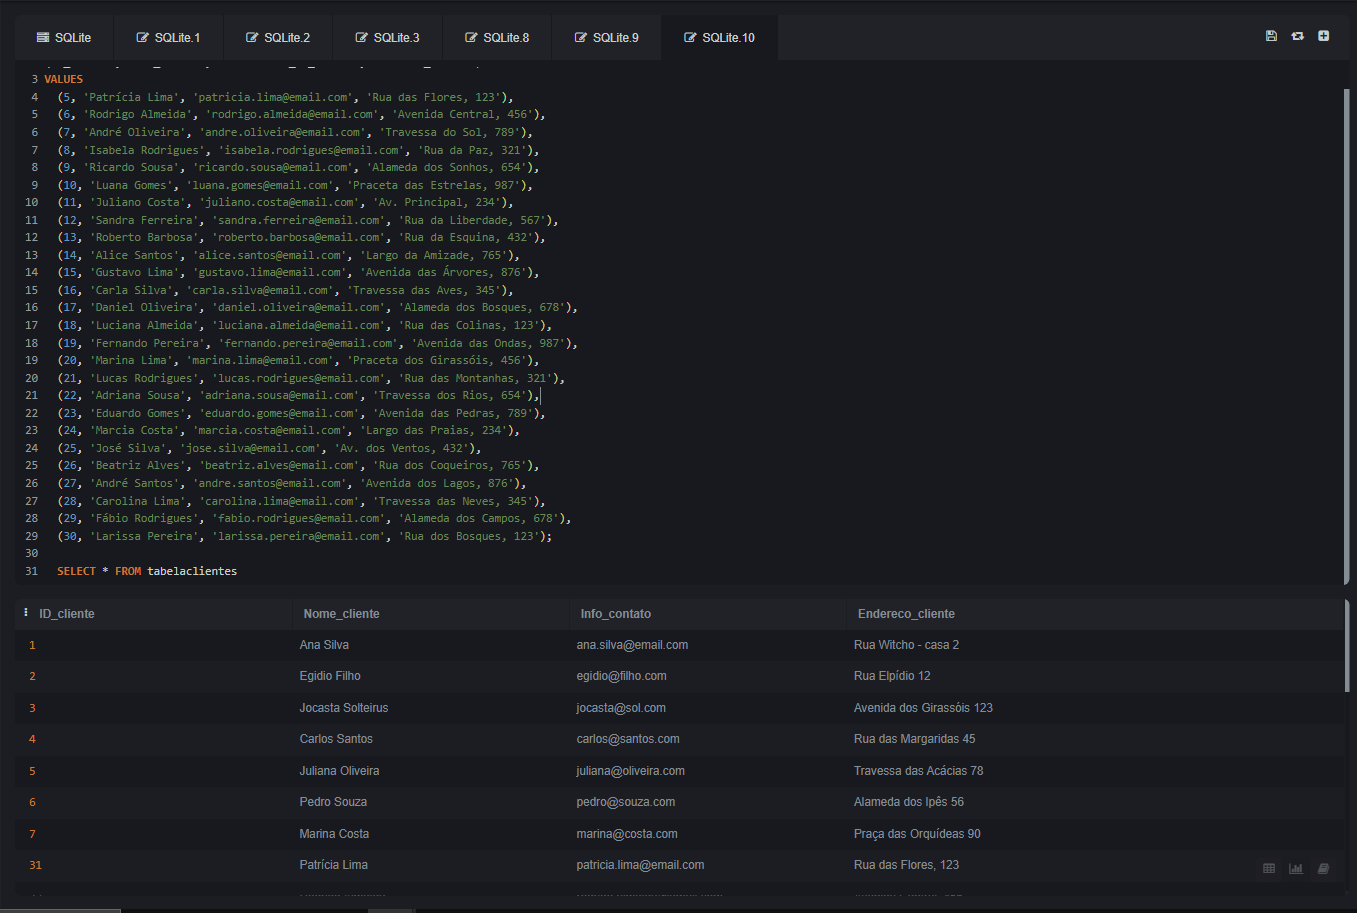Click the 'ana.silva@email.com' cell
The height and width of the screenshot is (913, 1357).
click(632, 645)
